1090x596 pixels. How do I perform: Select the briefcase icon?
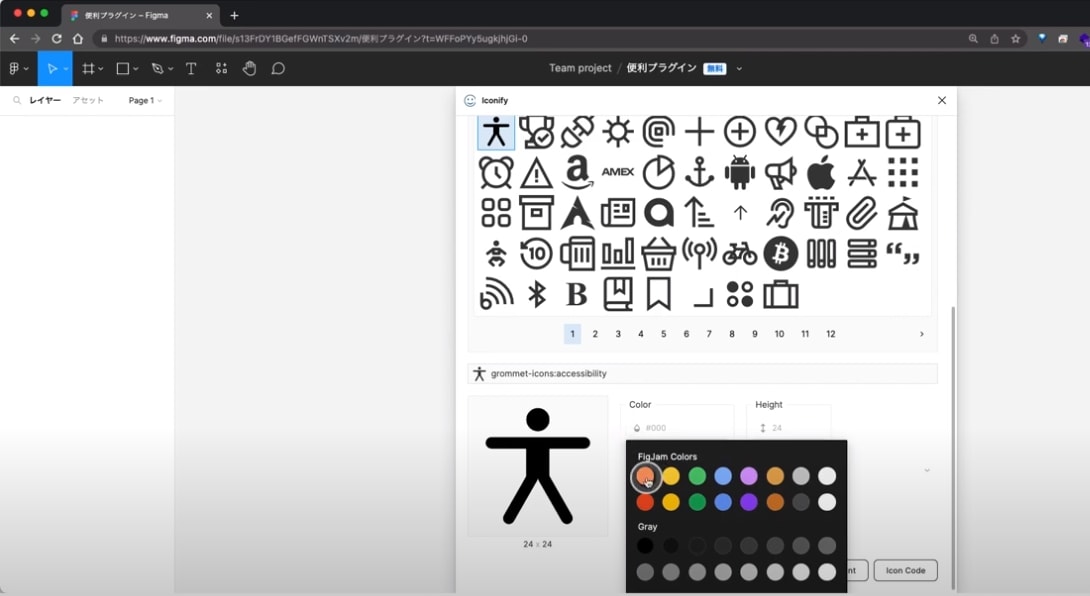pos(781,295)
